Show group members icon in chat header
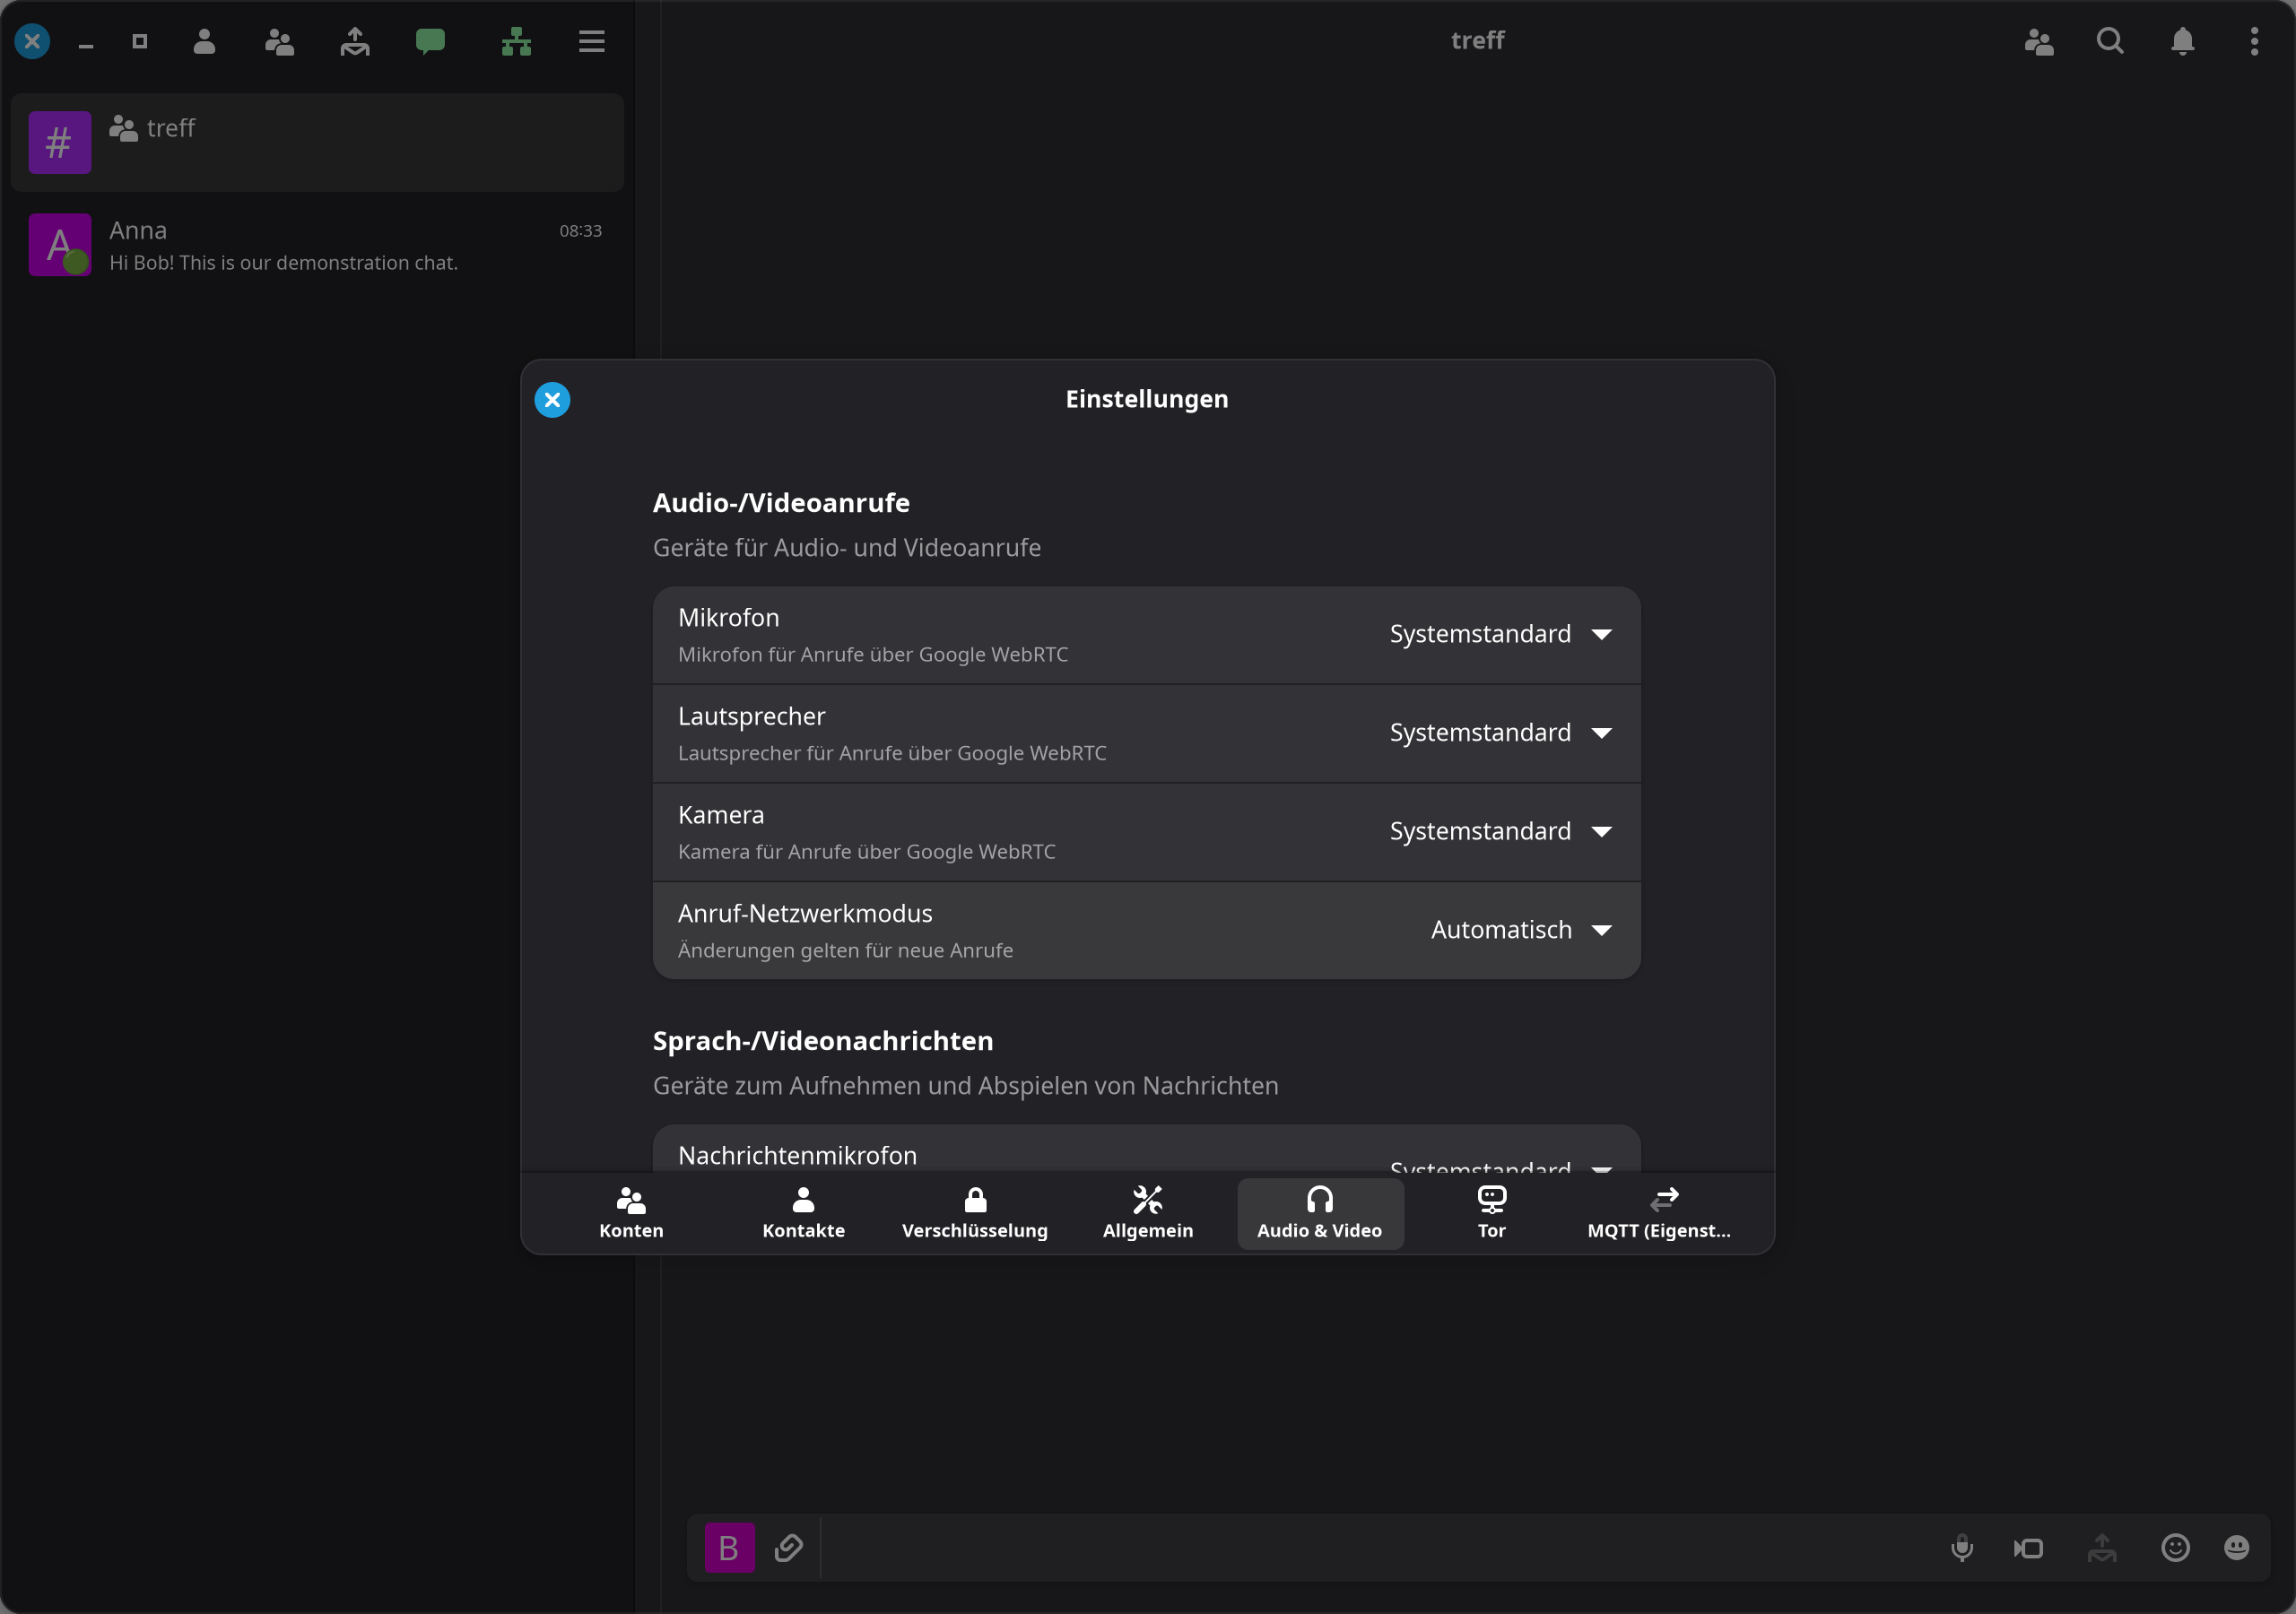2296x1614 pixels. point(2039,41)
